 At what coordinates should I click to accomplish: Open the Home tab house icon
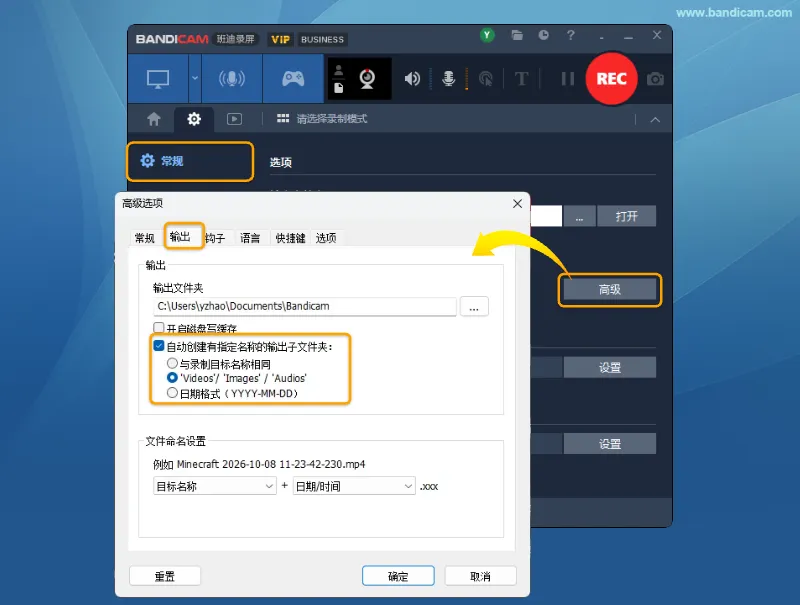click(x=154, y=119)
